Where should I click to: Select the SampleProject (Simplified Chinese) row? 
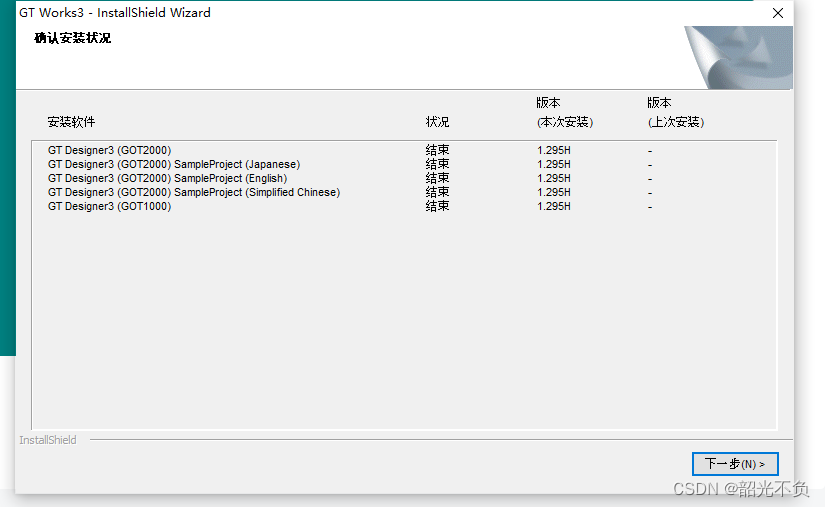click(404, 192)
